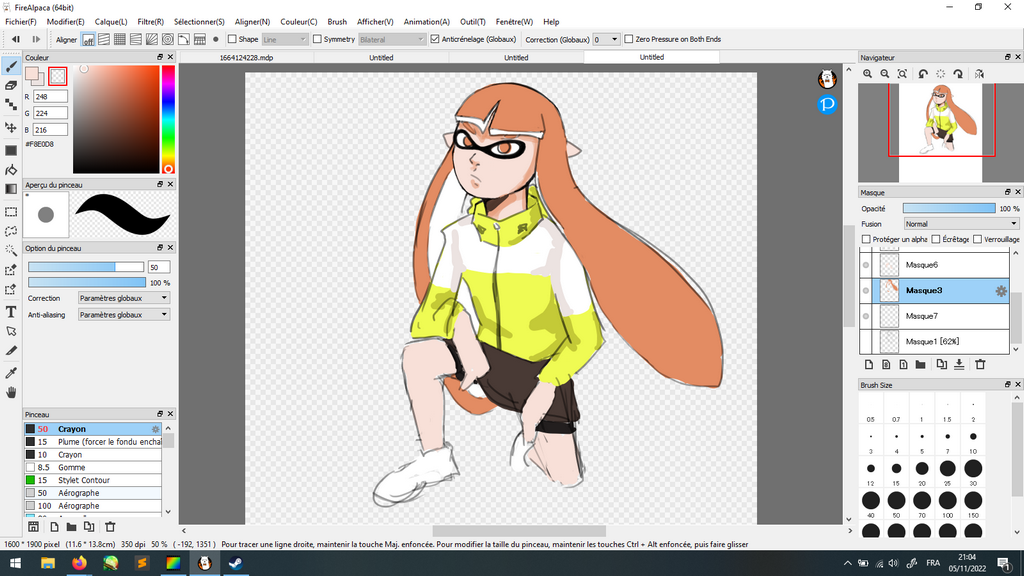Enable concentric circle snap
The image size is (1024, 576).
click(x=168, y=39)
